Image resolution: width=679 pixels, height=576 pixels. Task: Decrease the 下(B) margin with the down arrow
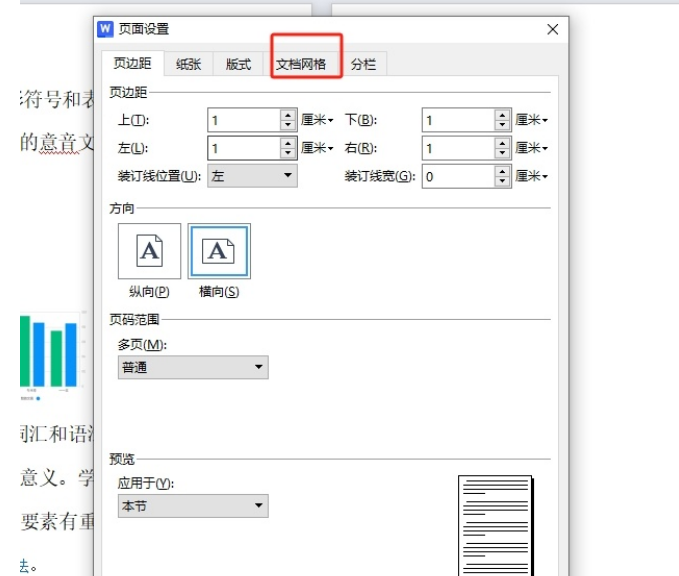(502, 126)
